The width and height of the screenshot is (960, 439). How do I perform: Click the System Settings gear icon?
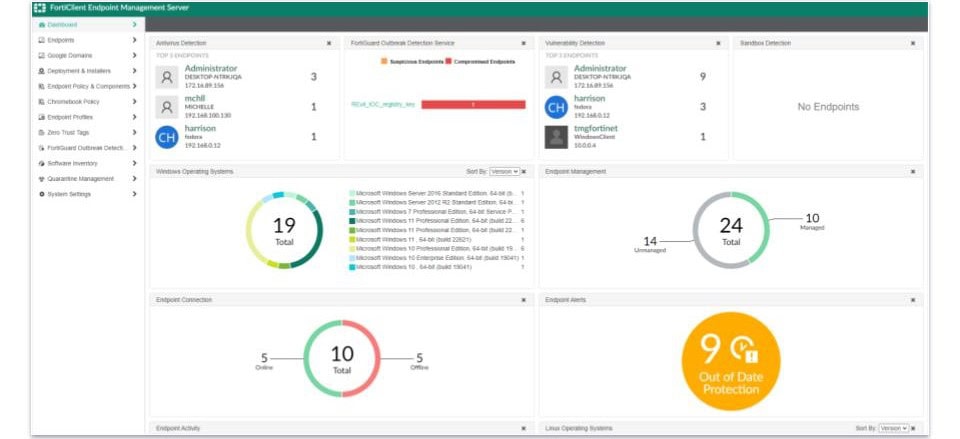coord(42,194)
